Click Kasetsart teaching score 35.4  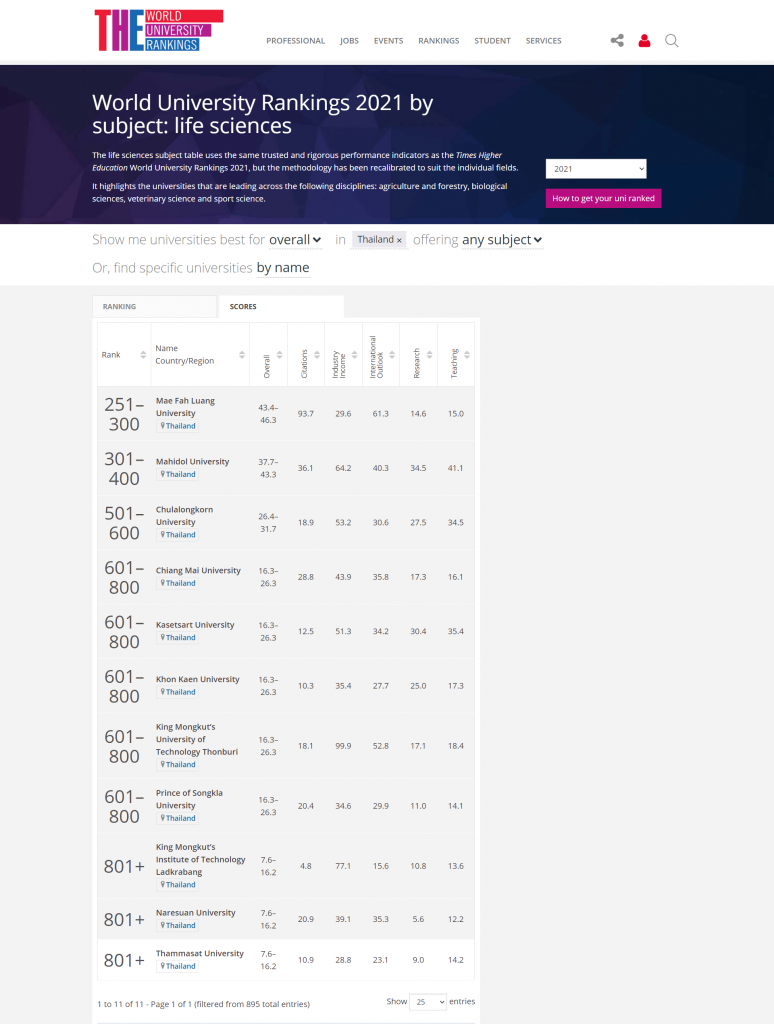click(456, 632)
